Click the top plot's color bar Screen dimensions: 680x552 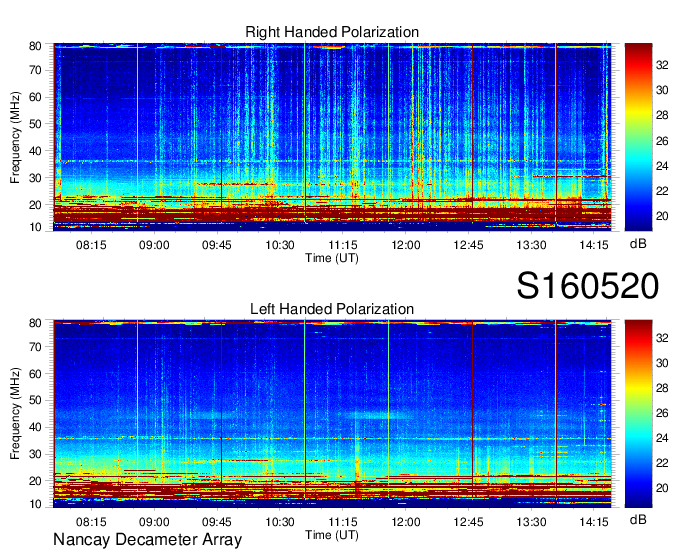638,137
